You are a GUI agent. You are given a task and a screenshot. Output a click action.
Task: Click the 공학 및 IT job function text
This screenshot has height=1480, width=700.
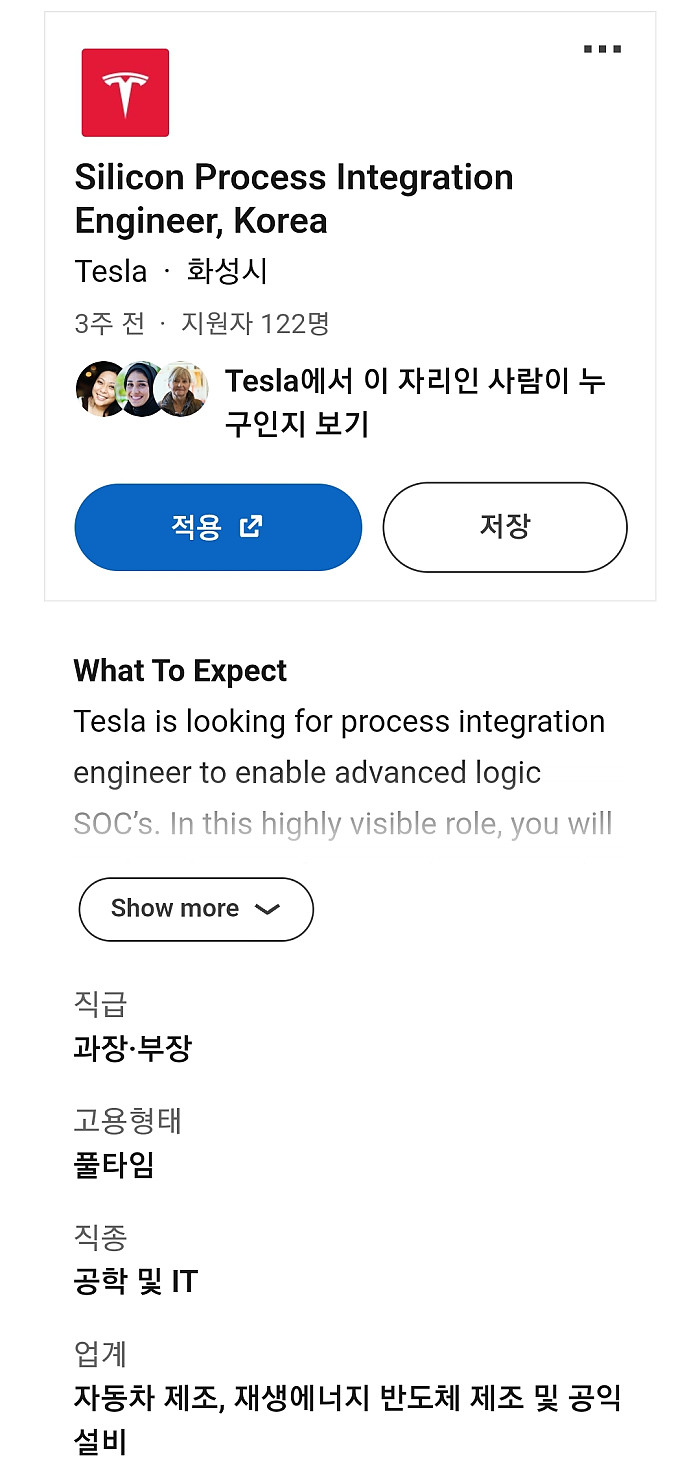pyautogui.click(x=135, y=1281)
